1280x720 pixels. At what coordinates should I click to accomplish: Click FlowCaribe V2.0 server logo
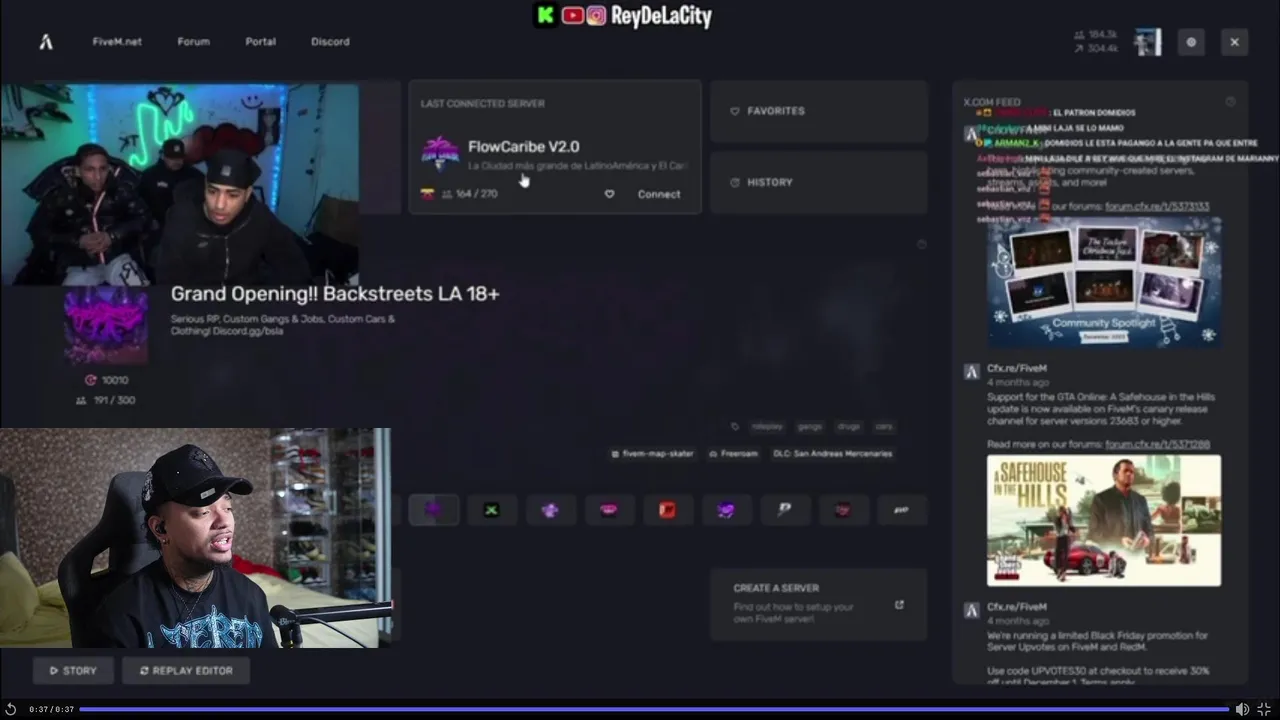(440, 155)
